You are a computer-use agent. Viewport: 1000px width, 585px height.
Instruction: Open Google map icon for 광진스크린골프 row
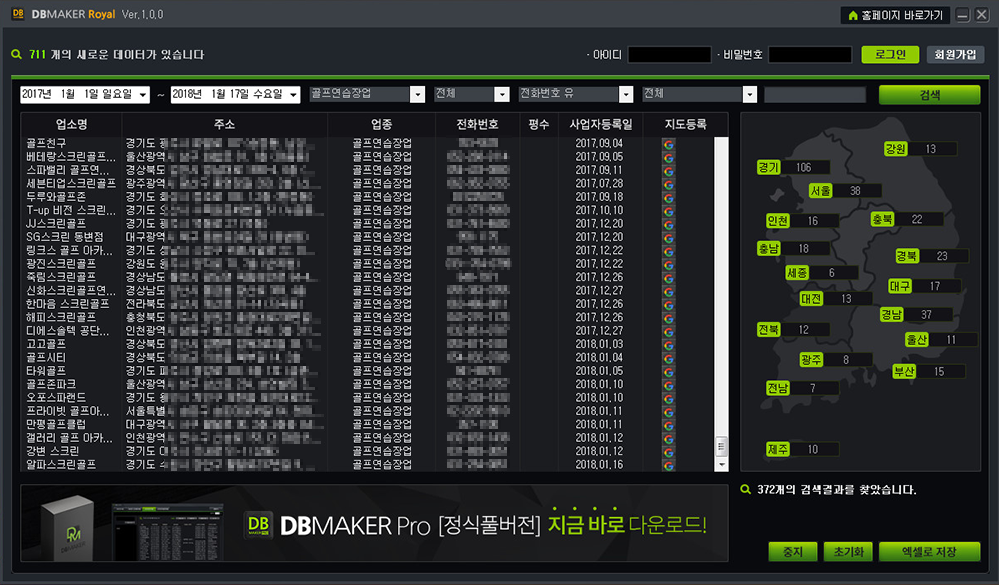coord(668,265)
